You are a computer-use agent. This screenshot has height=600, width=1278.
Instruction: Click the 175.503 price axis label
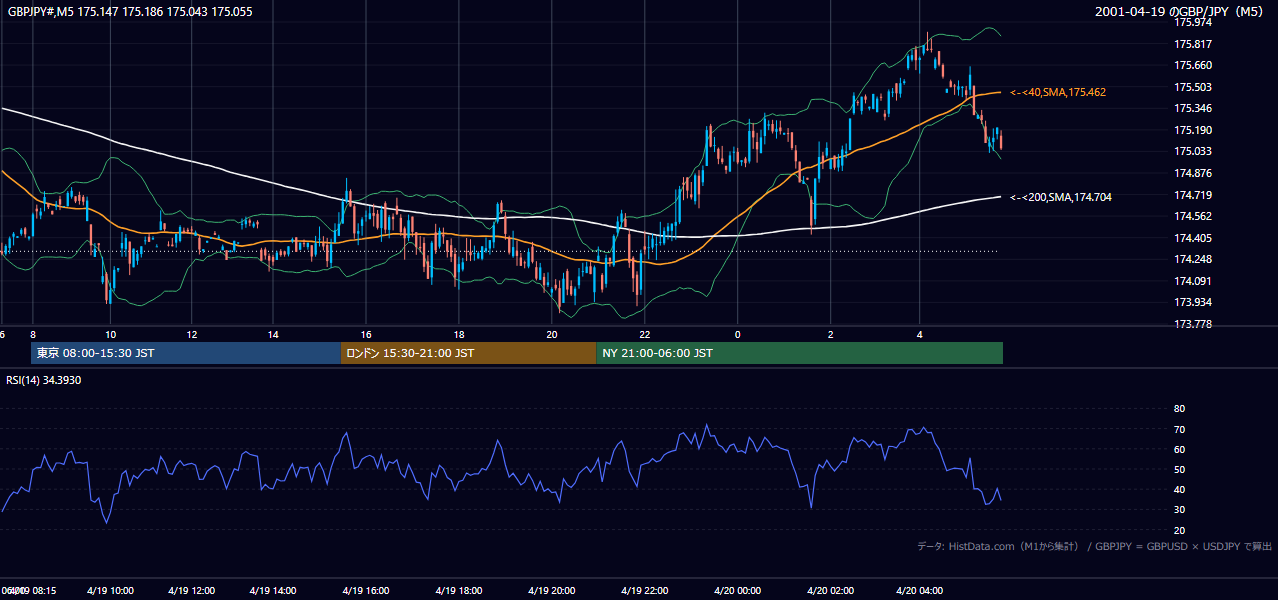(x=1192, y=87)
